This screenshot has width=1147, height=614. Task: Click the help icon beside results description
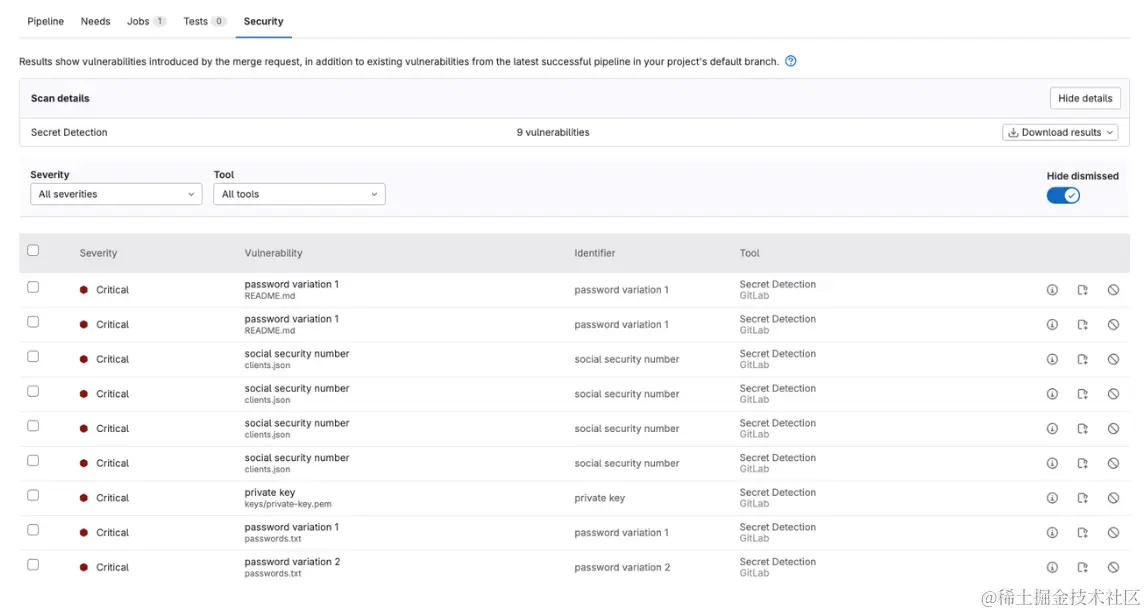pos(791,61)
